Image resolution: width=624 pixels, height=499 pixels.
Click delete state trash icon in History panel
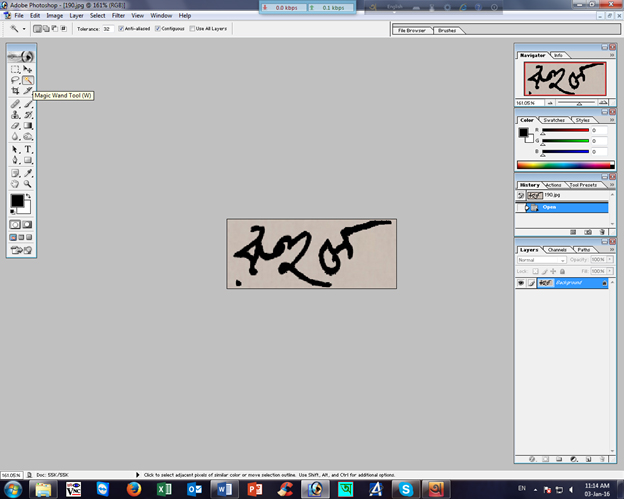(x=602, y=232)
